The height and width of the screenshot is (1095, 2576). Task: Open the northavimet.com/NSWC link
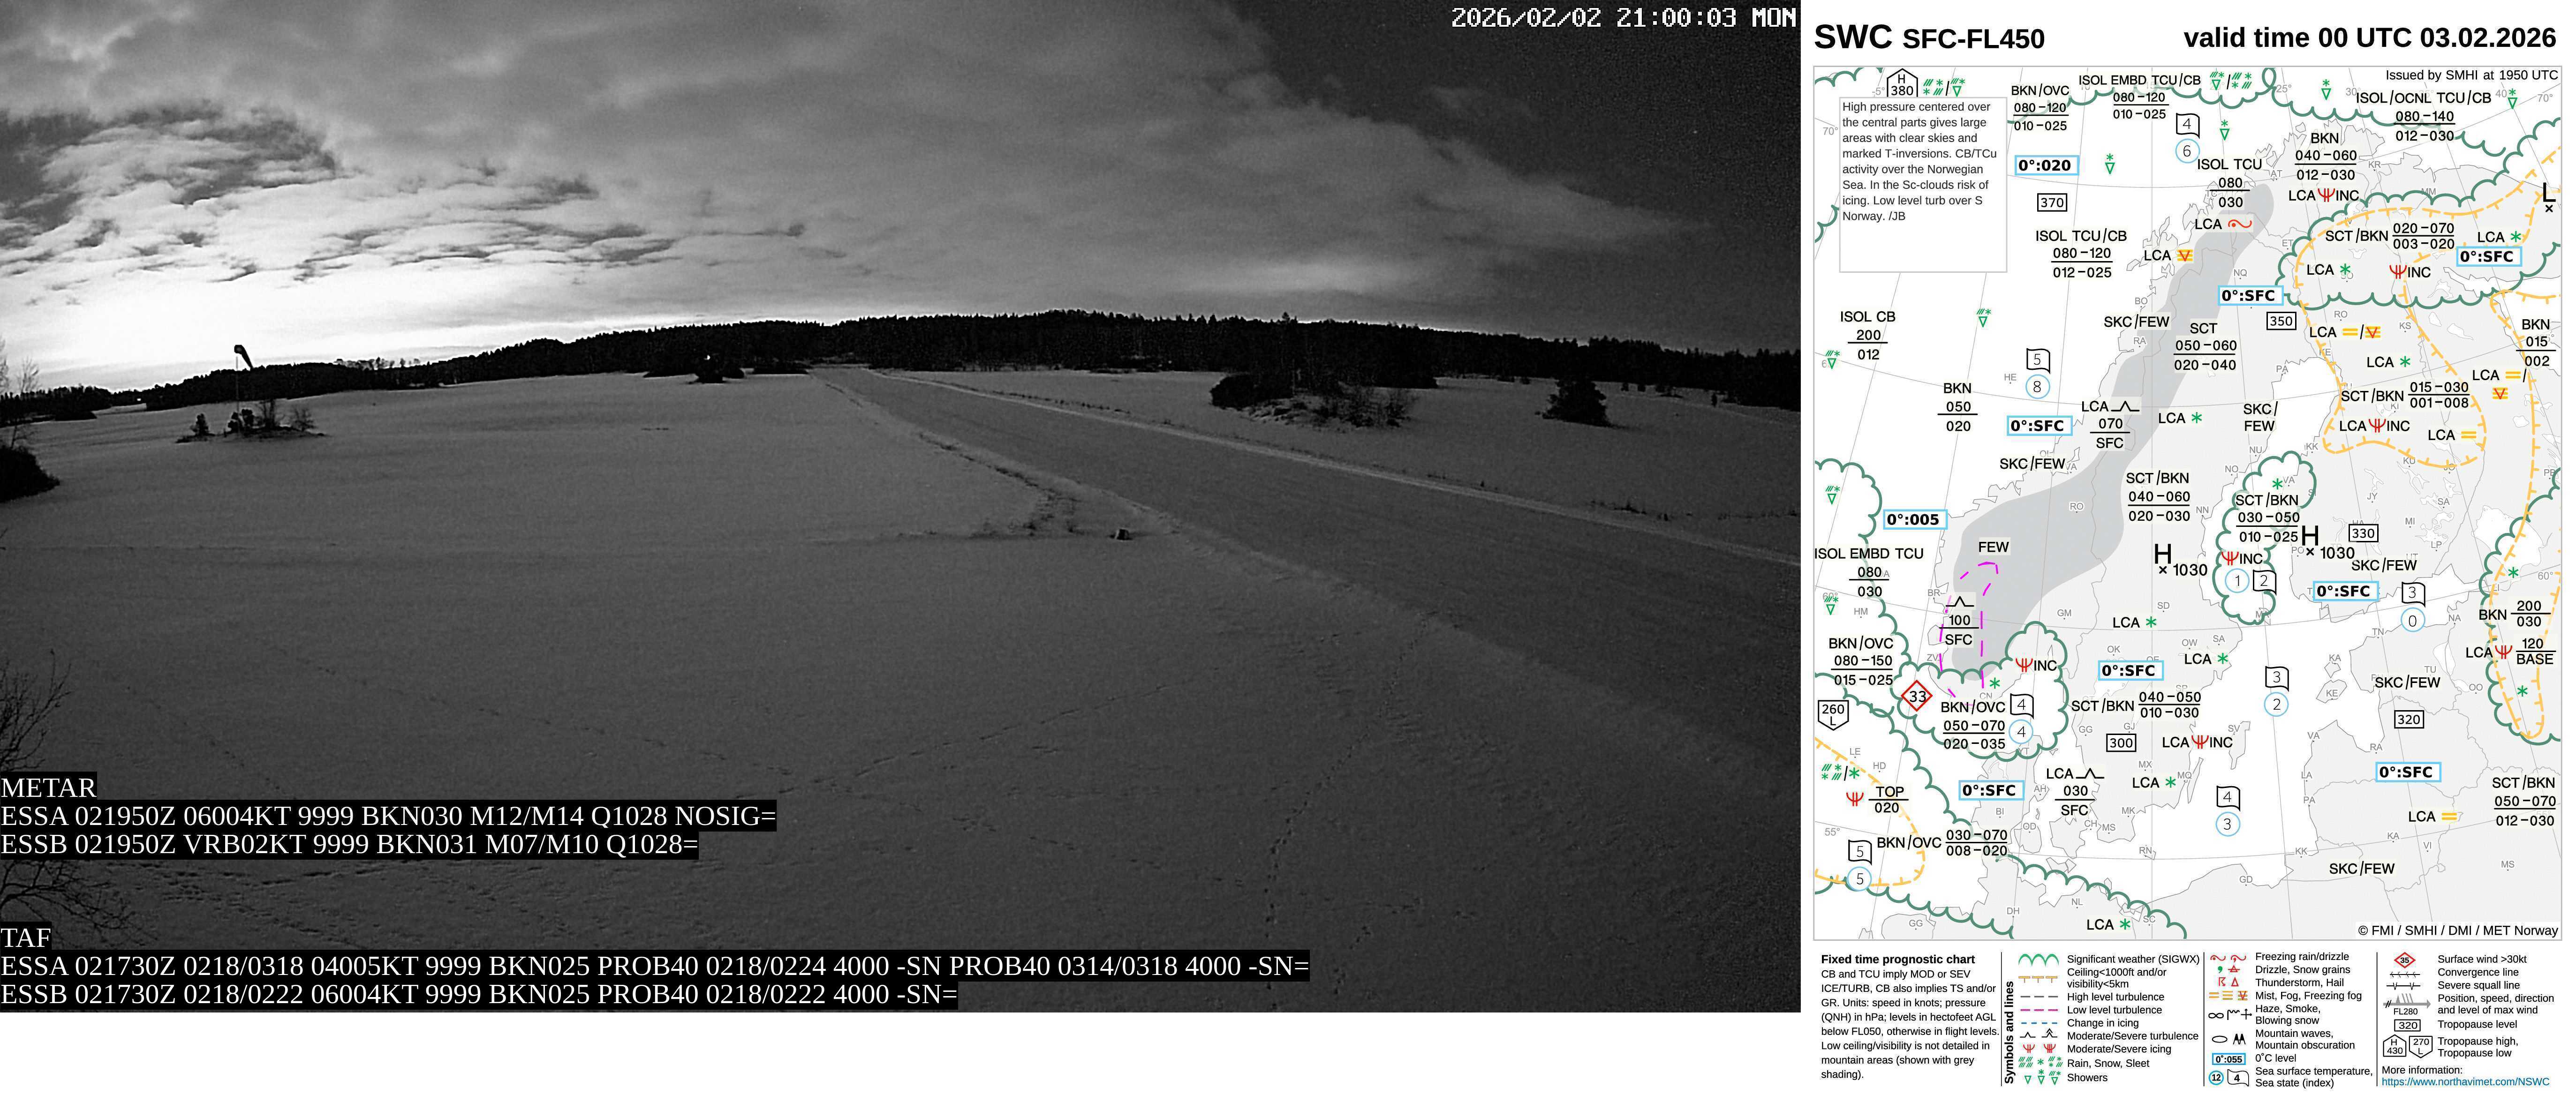click(x=2465, y=1082)
